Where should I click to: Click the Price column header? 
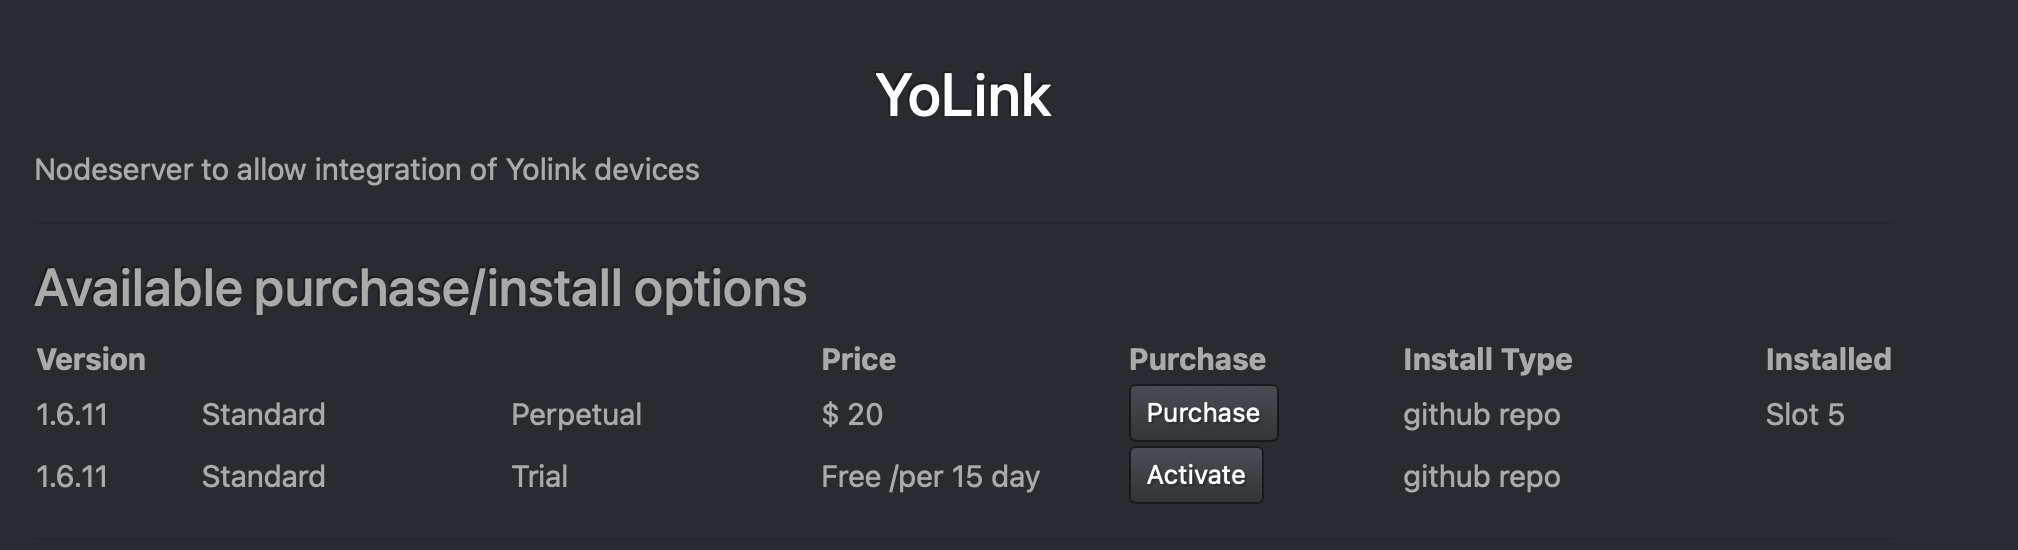tap(858, 360)
